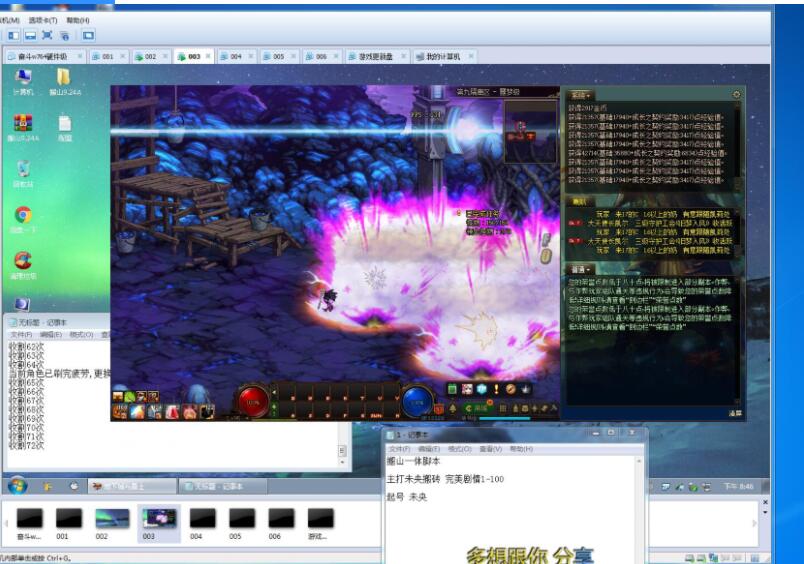Open the 选项卡(T) menu
Image resolution: width=804 pixels, height=564 pixels.
[x=43, y=21]
